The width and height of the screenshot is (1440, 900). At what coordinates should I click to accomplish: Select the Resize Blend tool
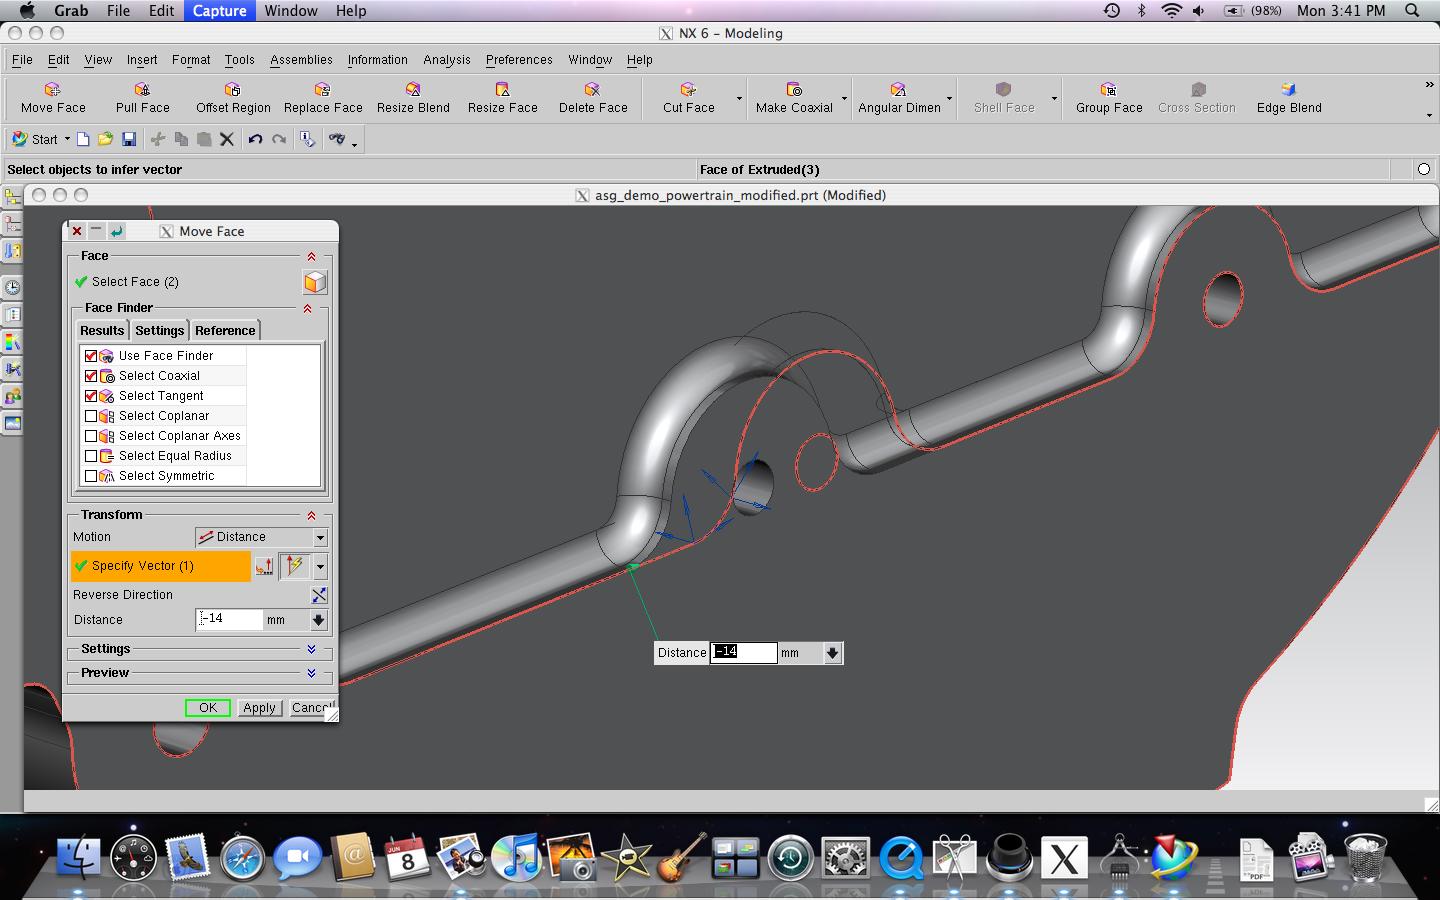click(x=413, y=98)
